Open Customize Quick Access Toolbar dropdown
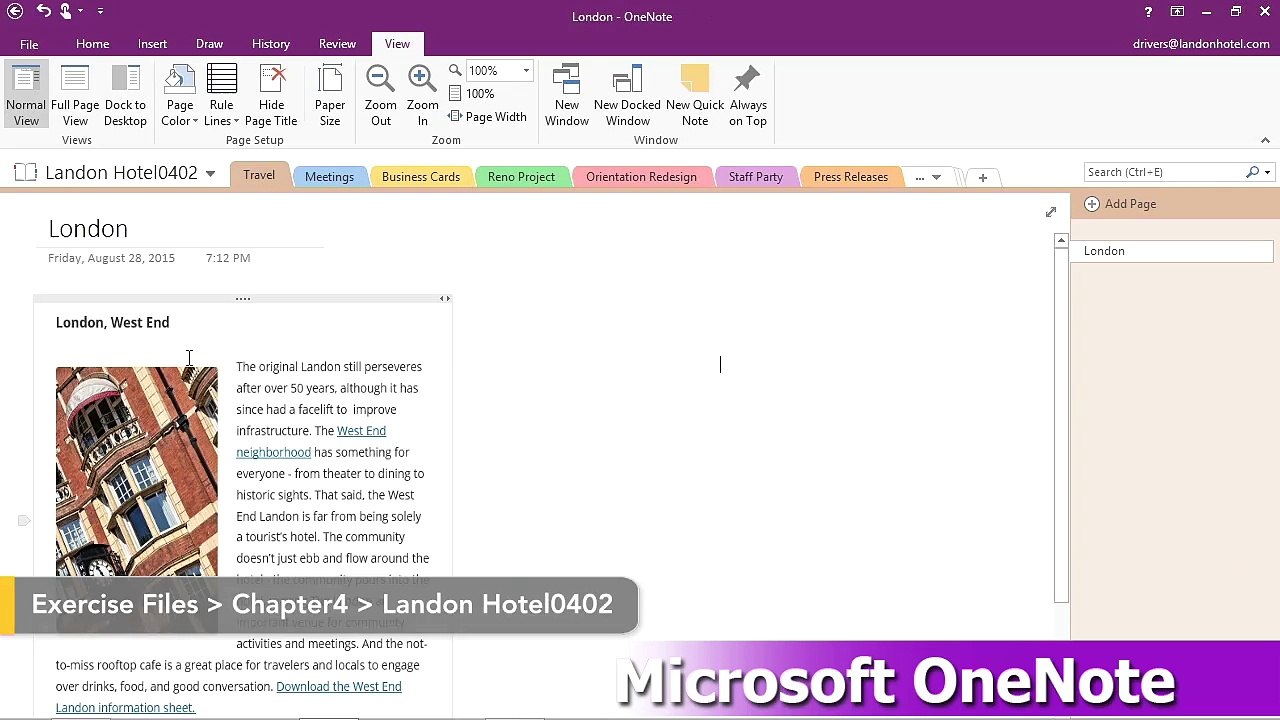This screenshot has width=1280, height=720. pos(101,11)
